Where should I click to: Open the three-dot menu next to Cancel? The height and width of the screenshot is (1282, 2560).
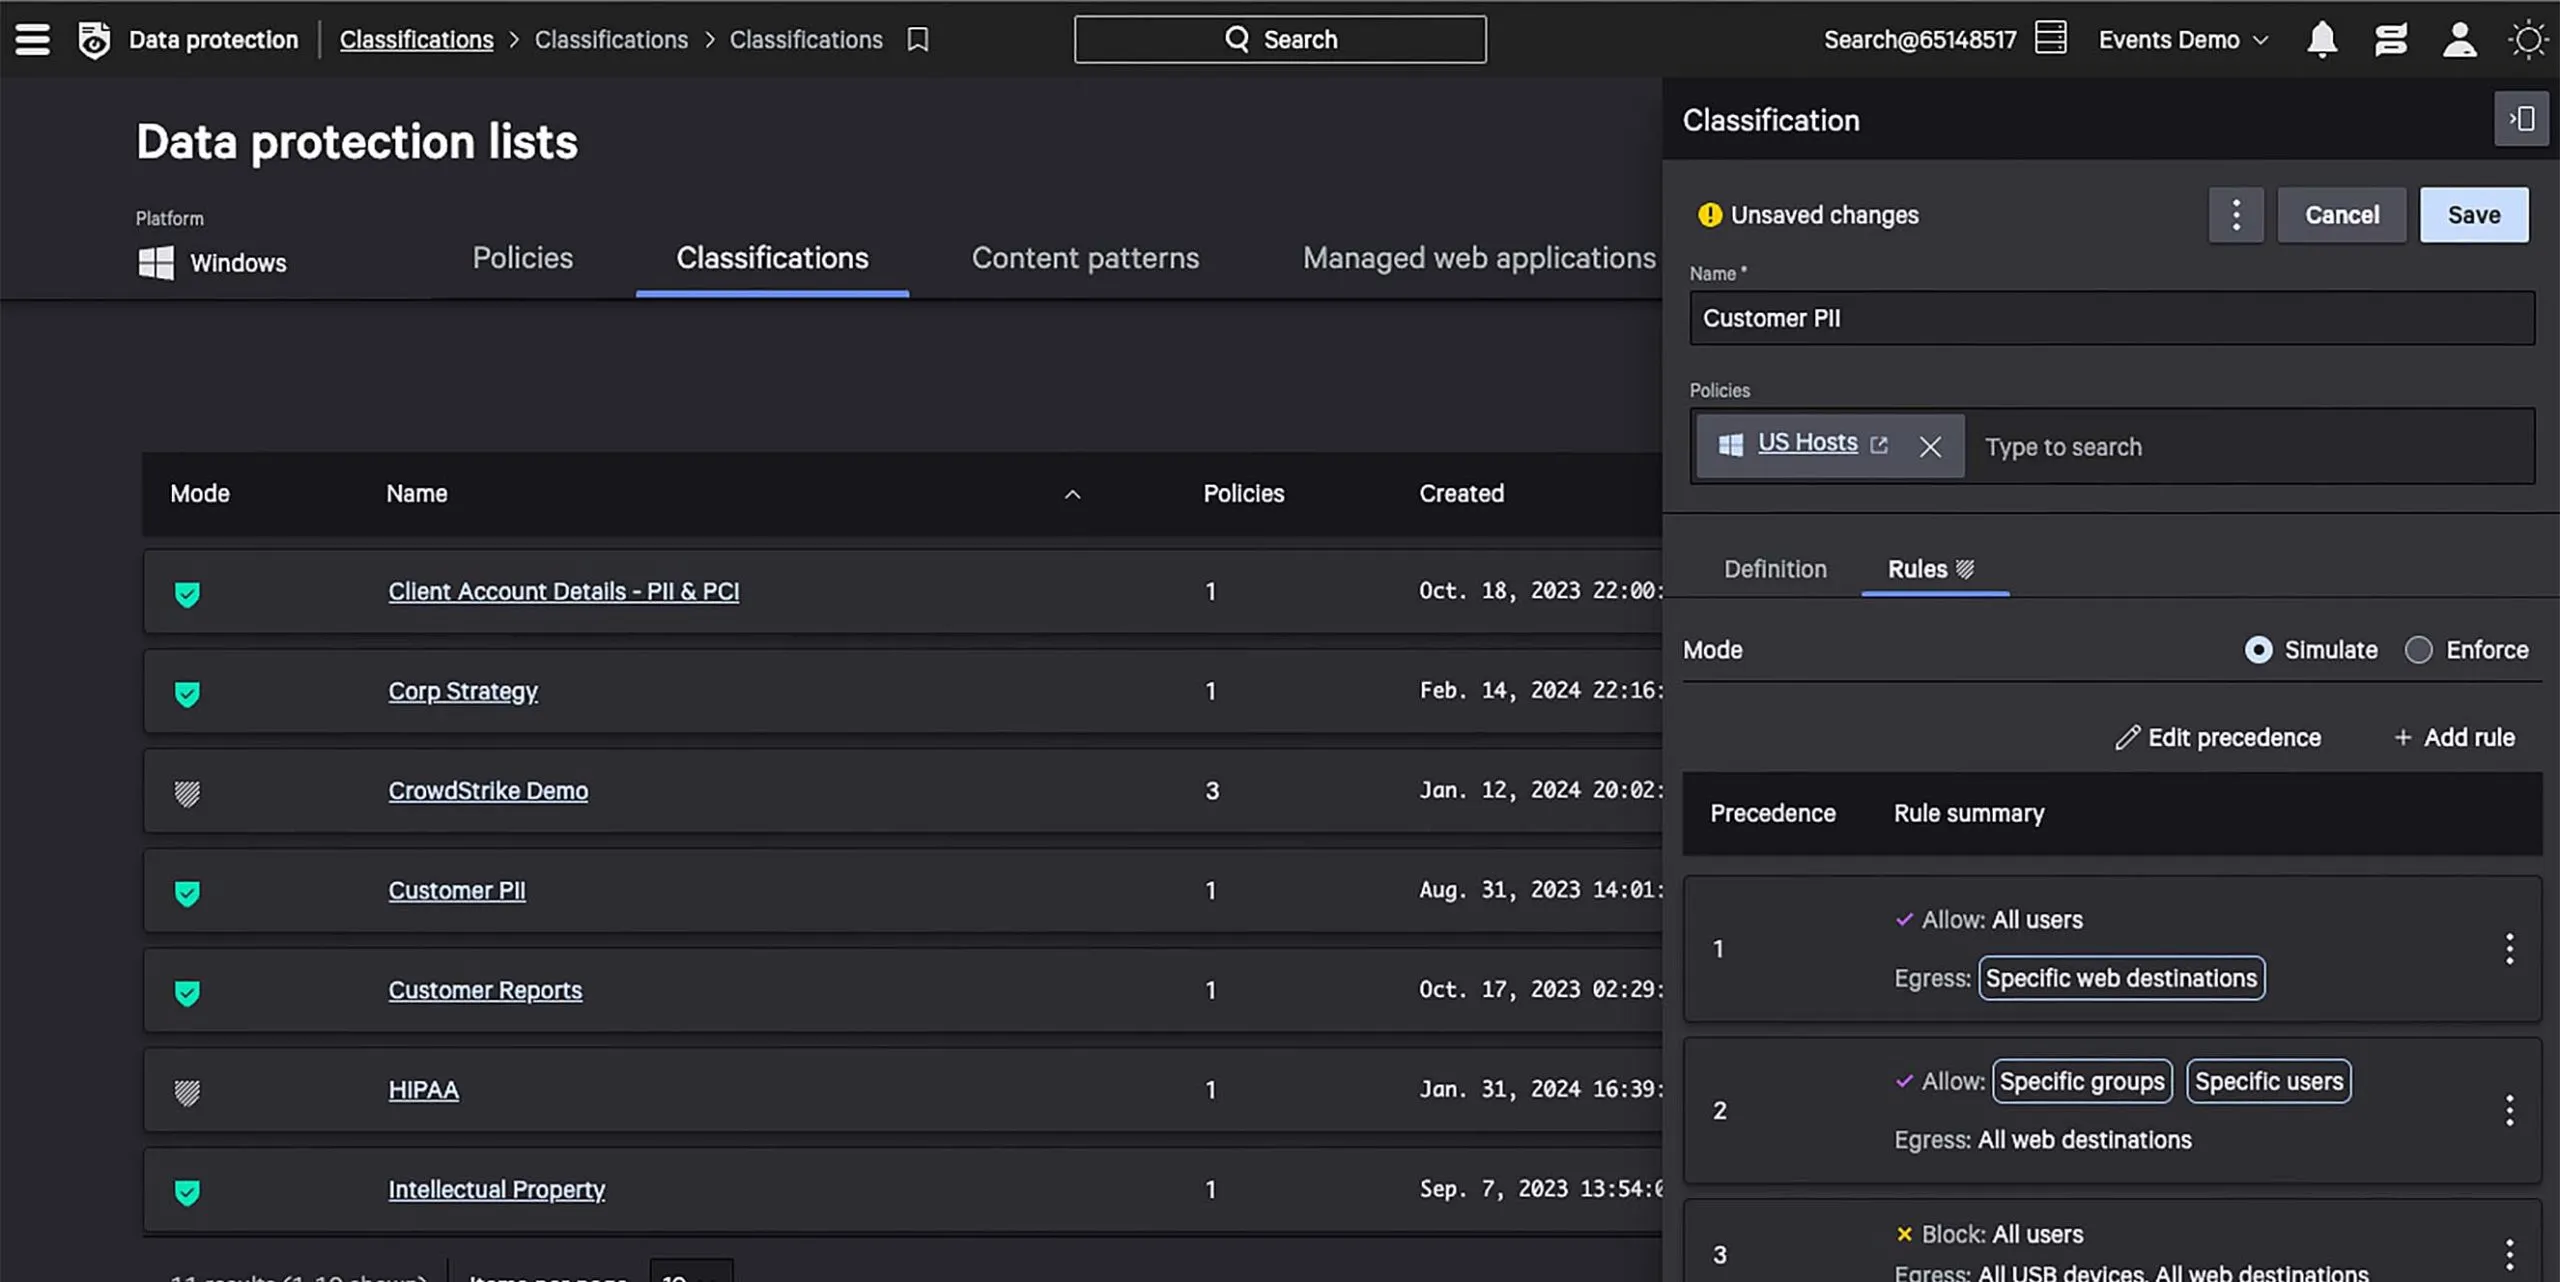pos(2236,214)
